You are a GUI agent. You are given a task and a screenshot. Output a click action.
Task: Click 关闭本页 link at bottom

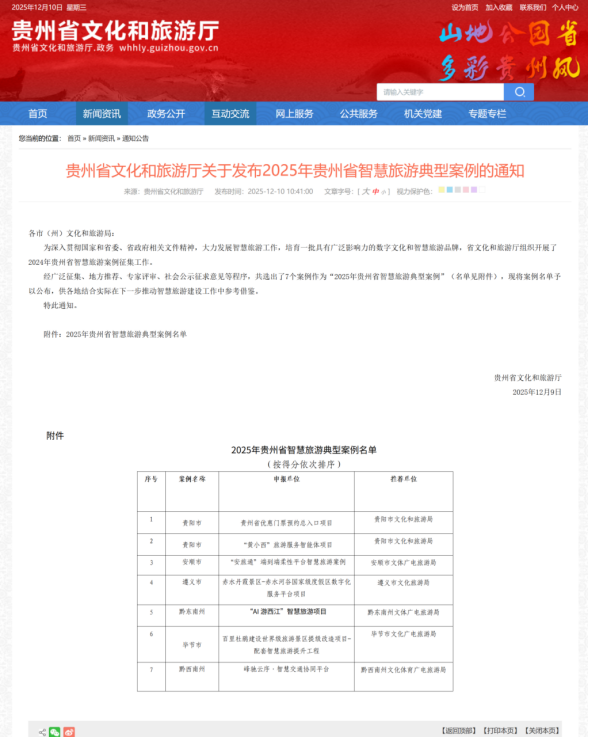click(x=542, y=730)
